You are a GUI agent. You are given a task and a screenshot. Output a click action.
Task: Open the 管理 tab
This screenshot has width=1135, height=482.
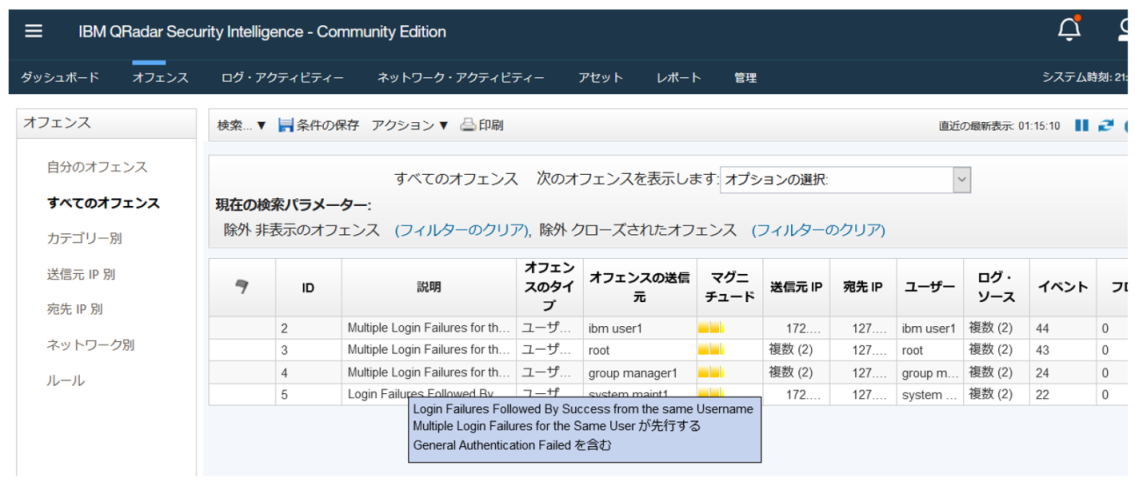(746, 77)
